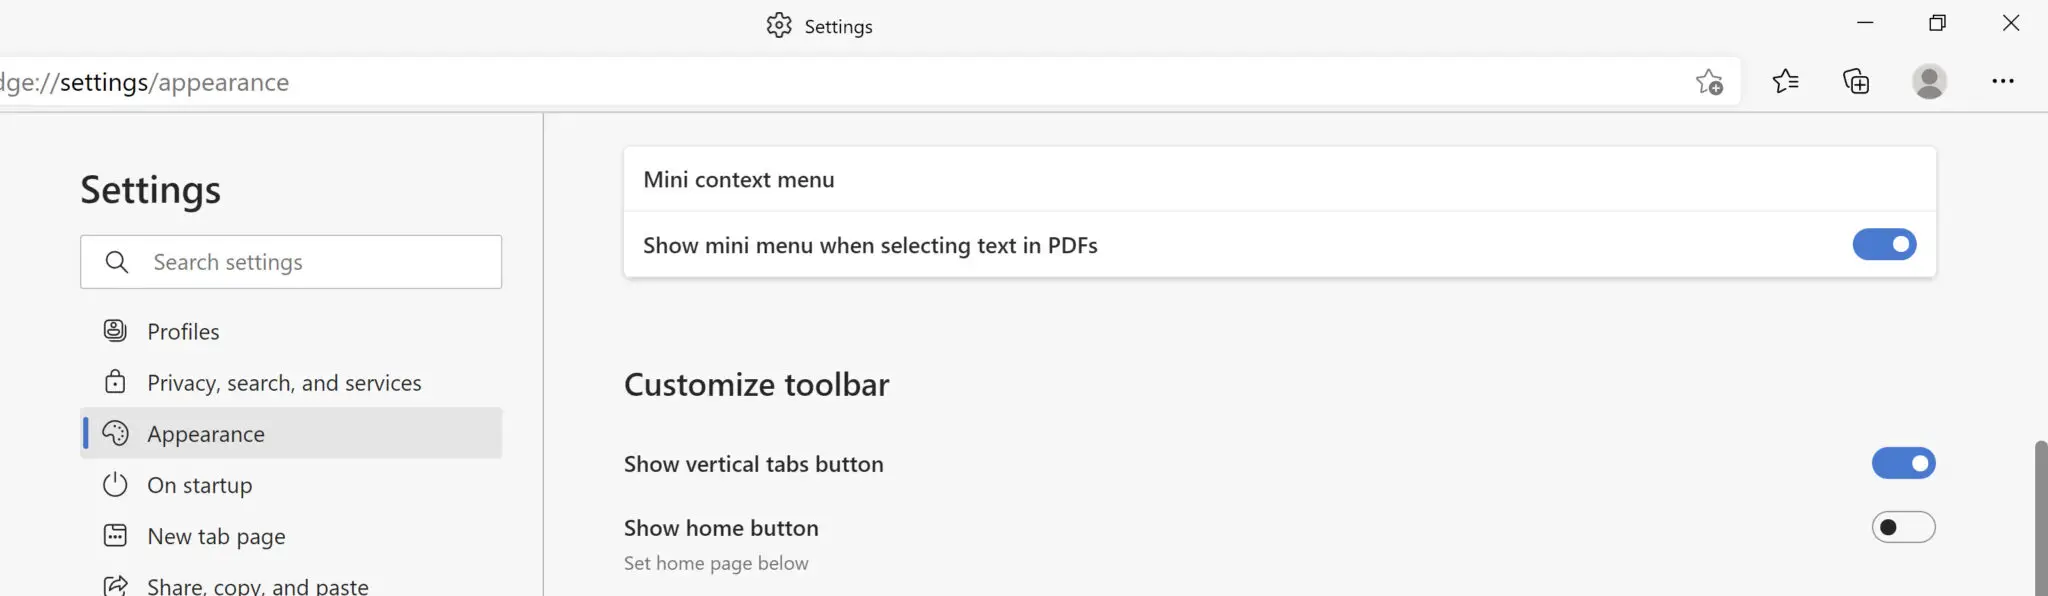
Task: Click the On startup power icon
Action: (x=115, y=485)
